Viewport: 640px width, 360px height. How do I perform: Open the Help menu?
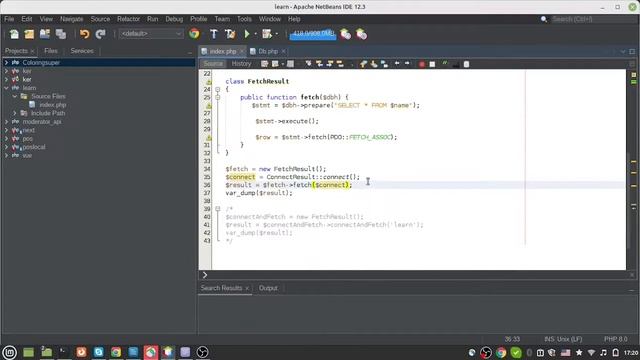point(294,19)
